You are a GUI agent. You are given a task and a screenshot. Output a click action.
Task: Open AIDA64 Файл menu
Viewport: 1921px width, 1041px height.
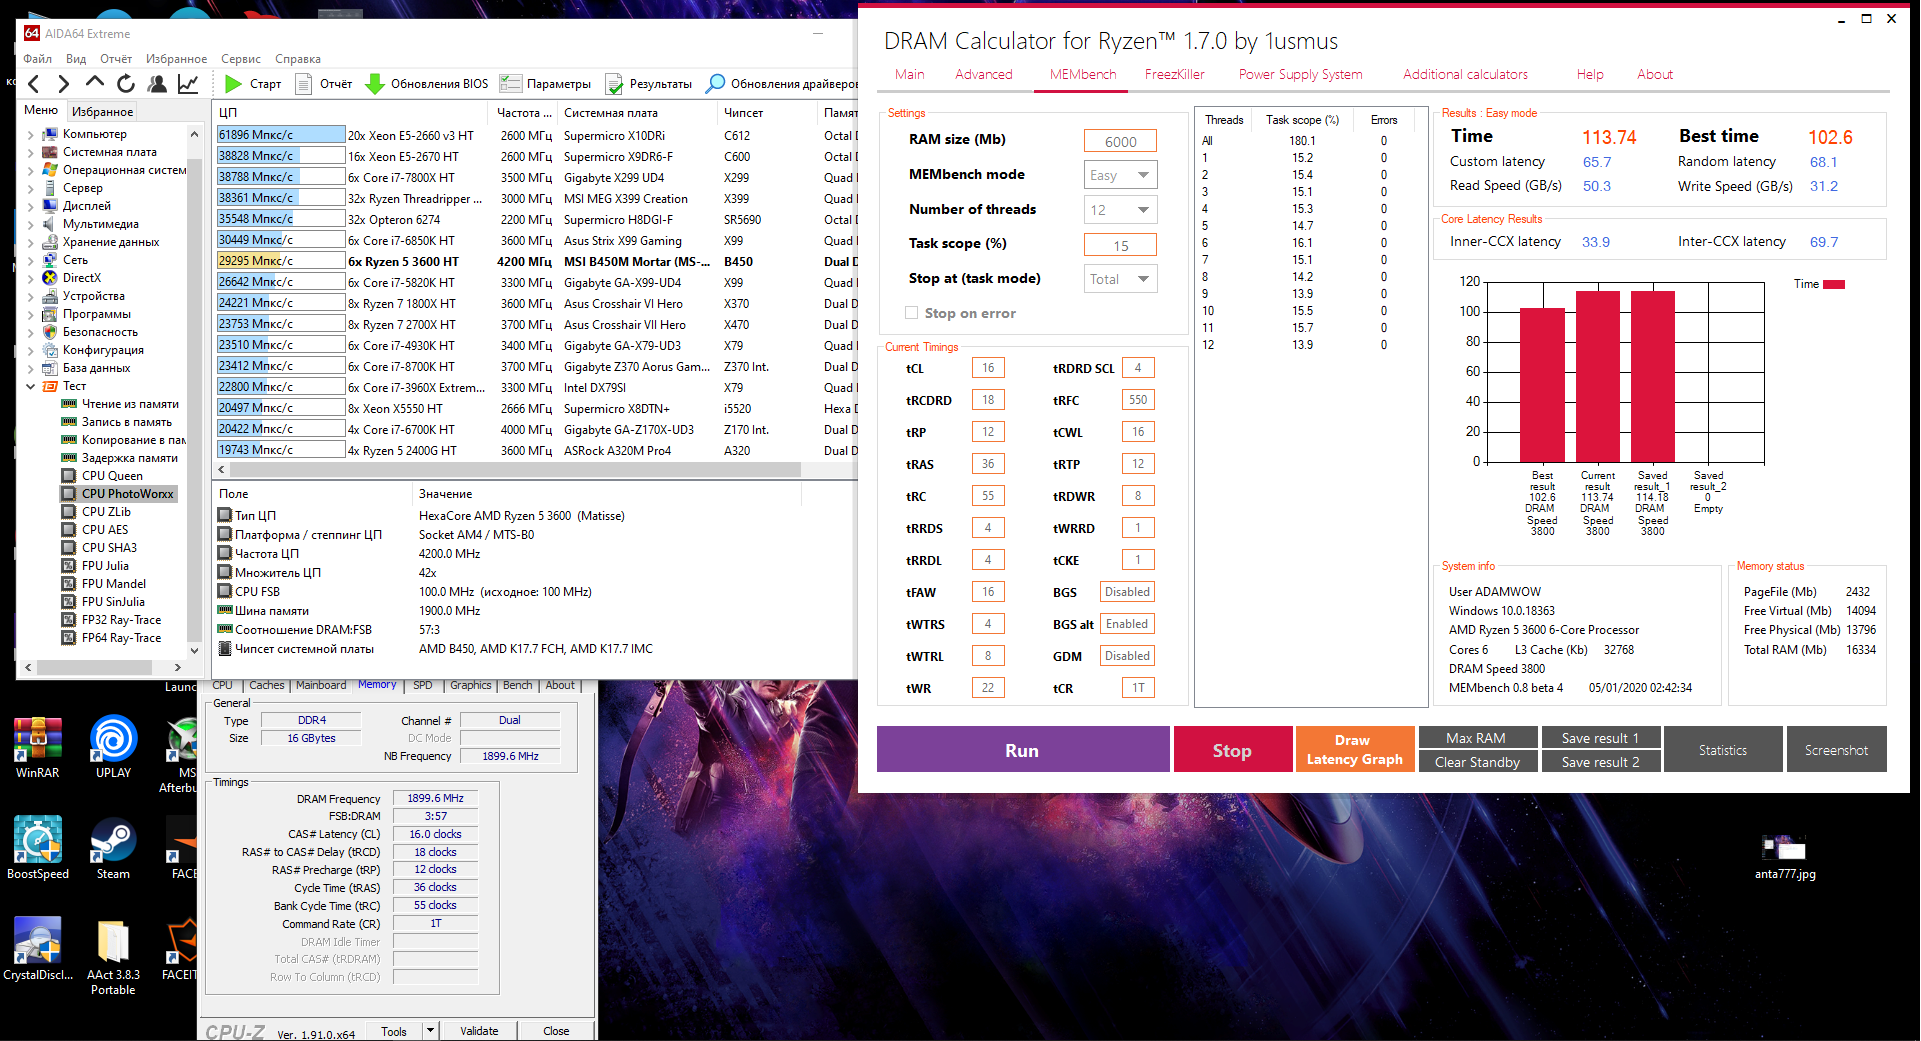(x=37, y=59)
